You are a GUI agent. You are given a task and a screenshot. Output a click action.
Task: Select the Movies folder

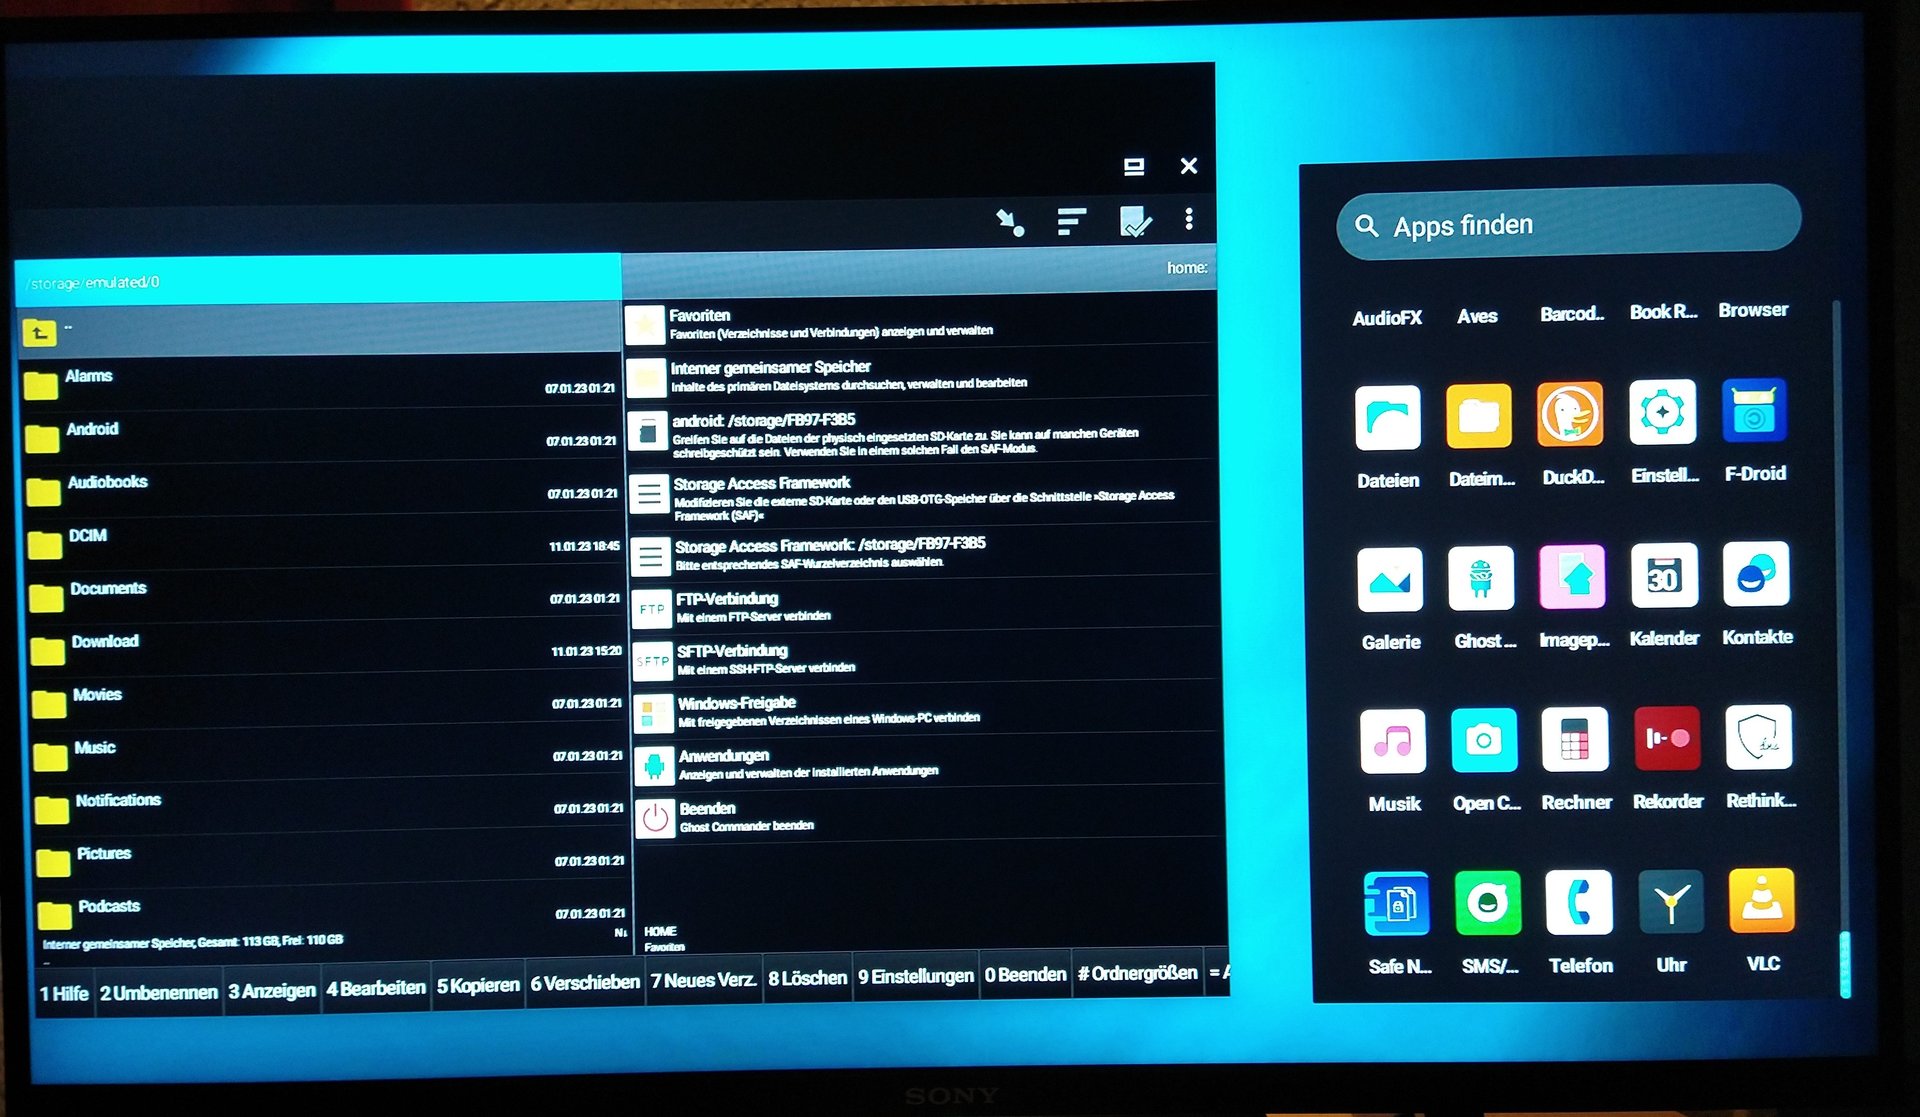coord(328,699)
